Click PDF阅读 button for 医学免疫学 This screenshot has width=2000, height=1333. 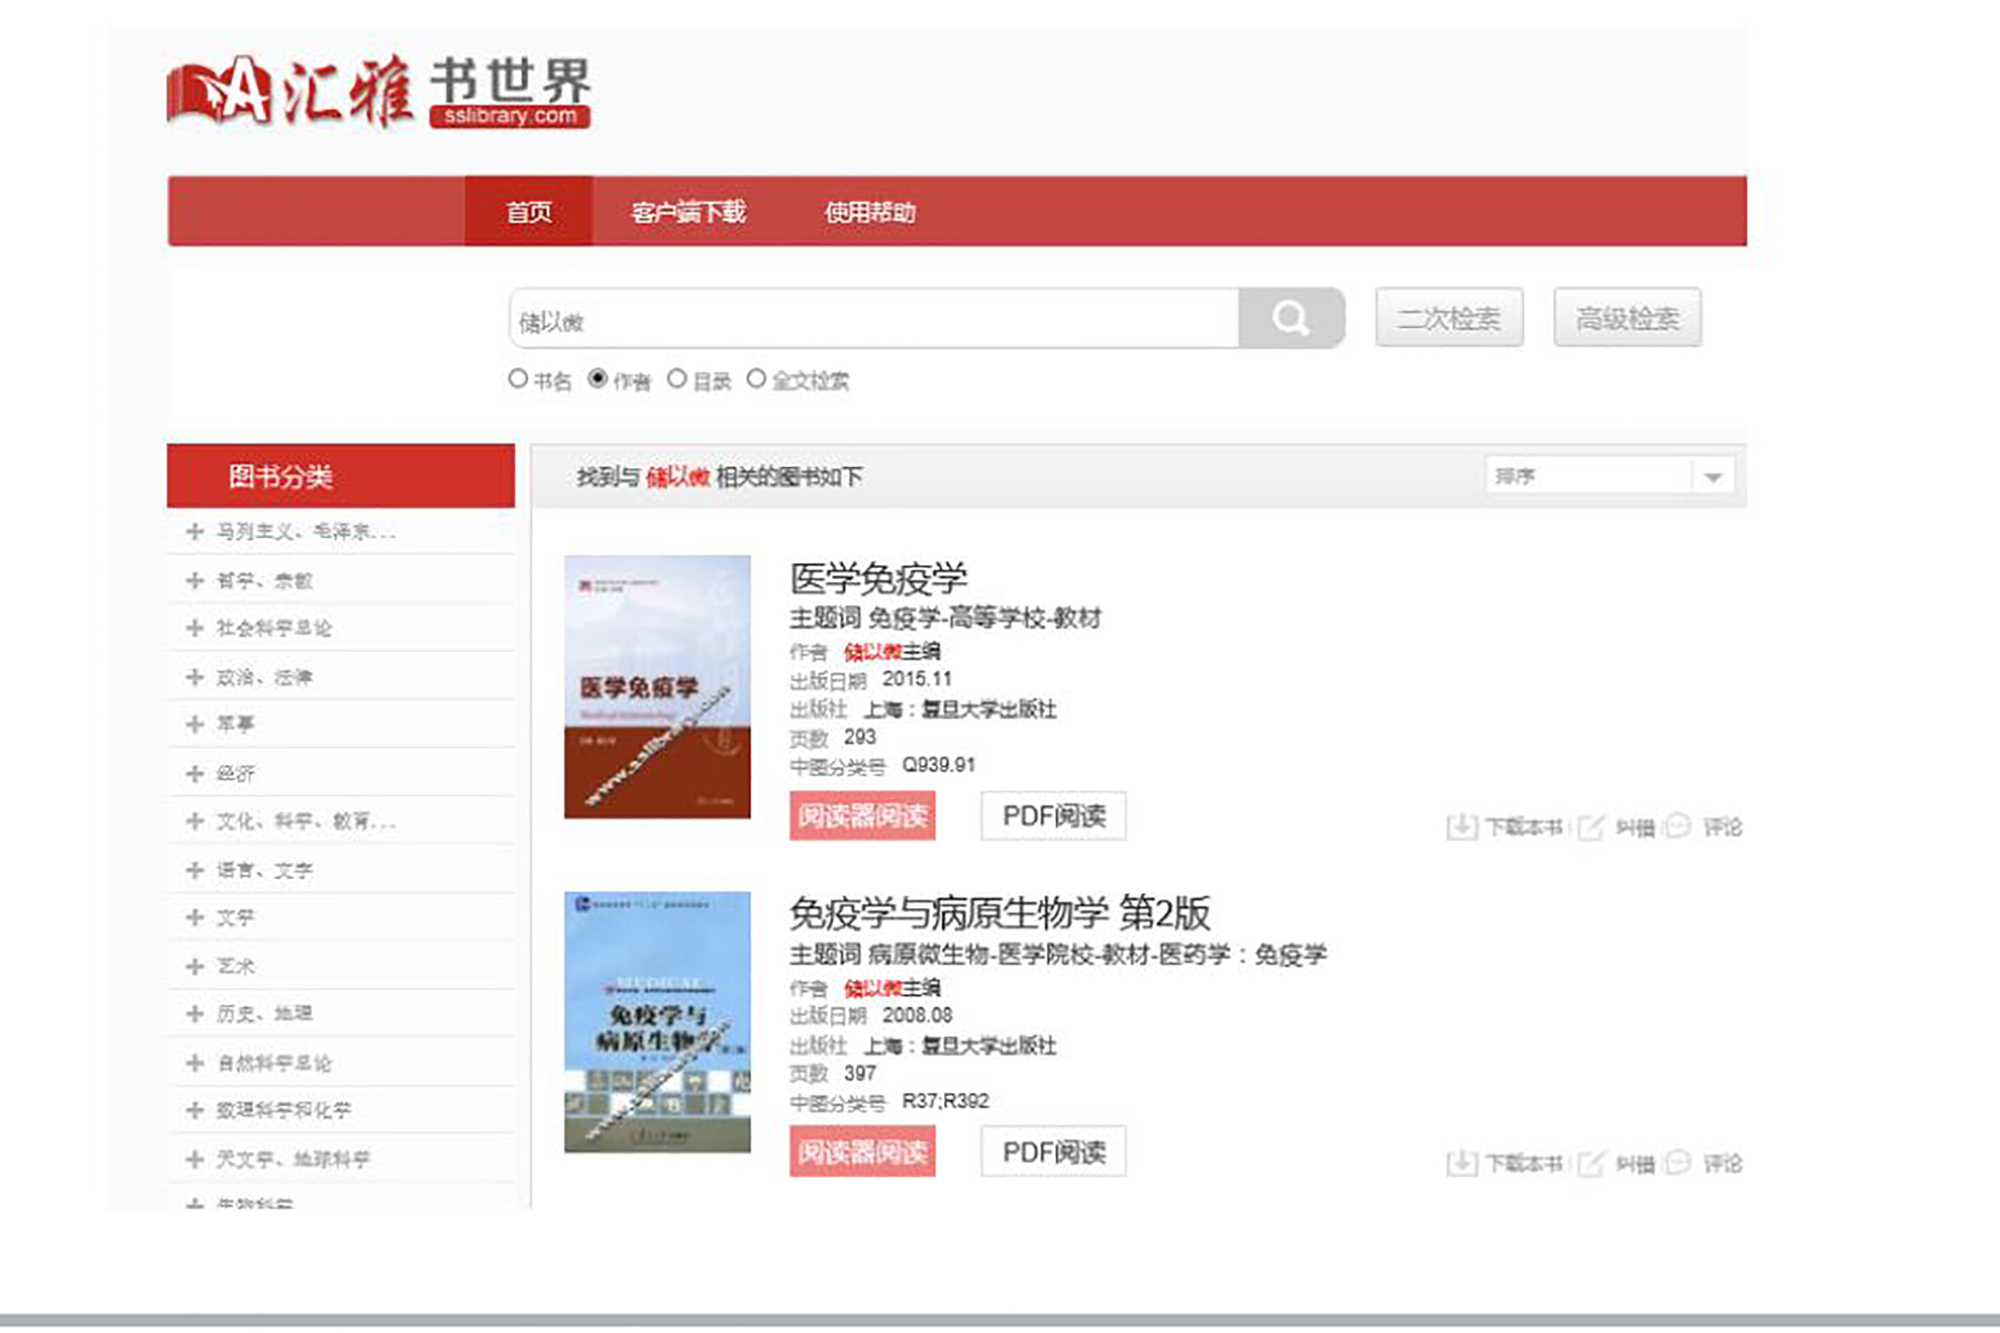click(x=1053, y=816)
